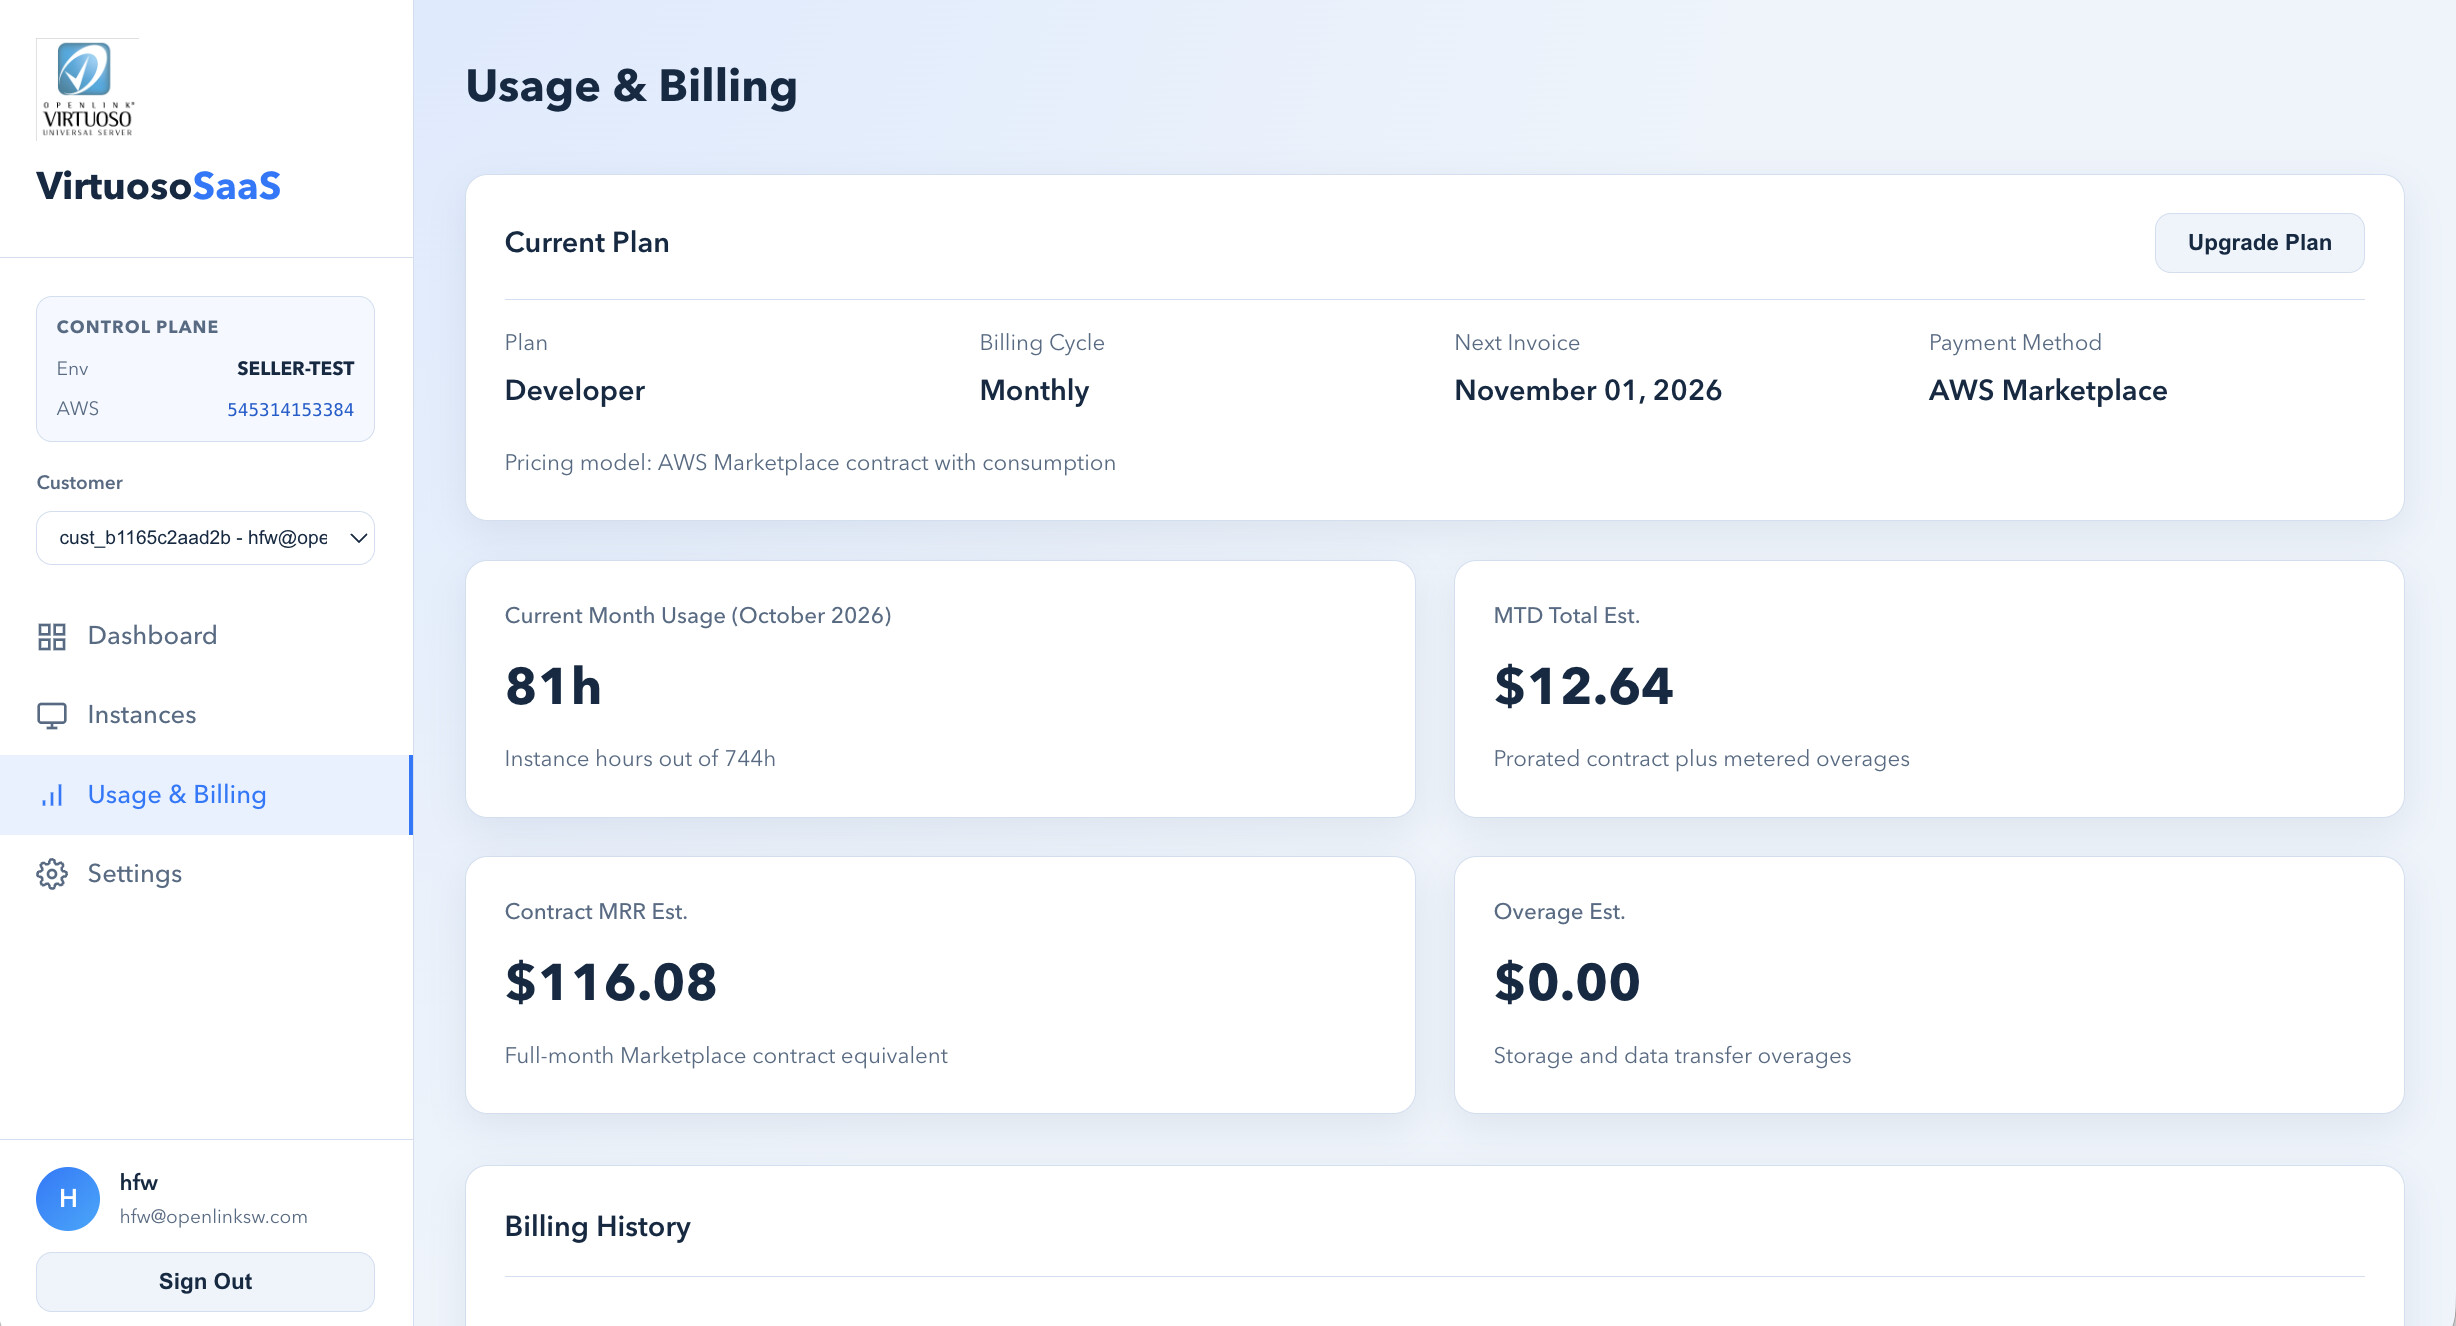
Task: Click the CONTROL PLANE panel label
Action: click(138, 327)
